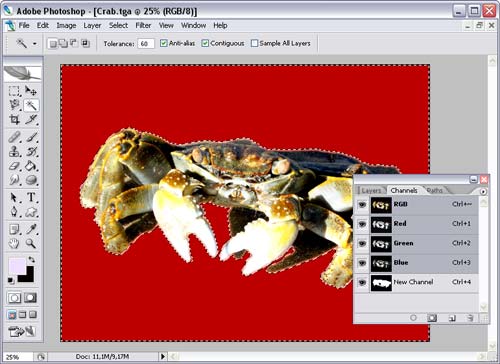Open foreground color swatch picker

pos(16,266)
